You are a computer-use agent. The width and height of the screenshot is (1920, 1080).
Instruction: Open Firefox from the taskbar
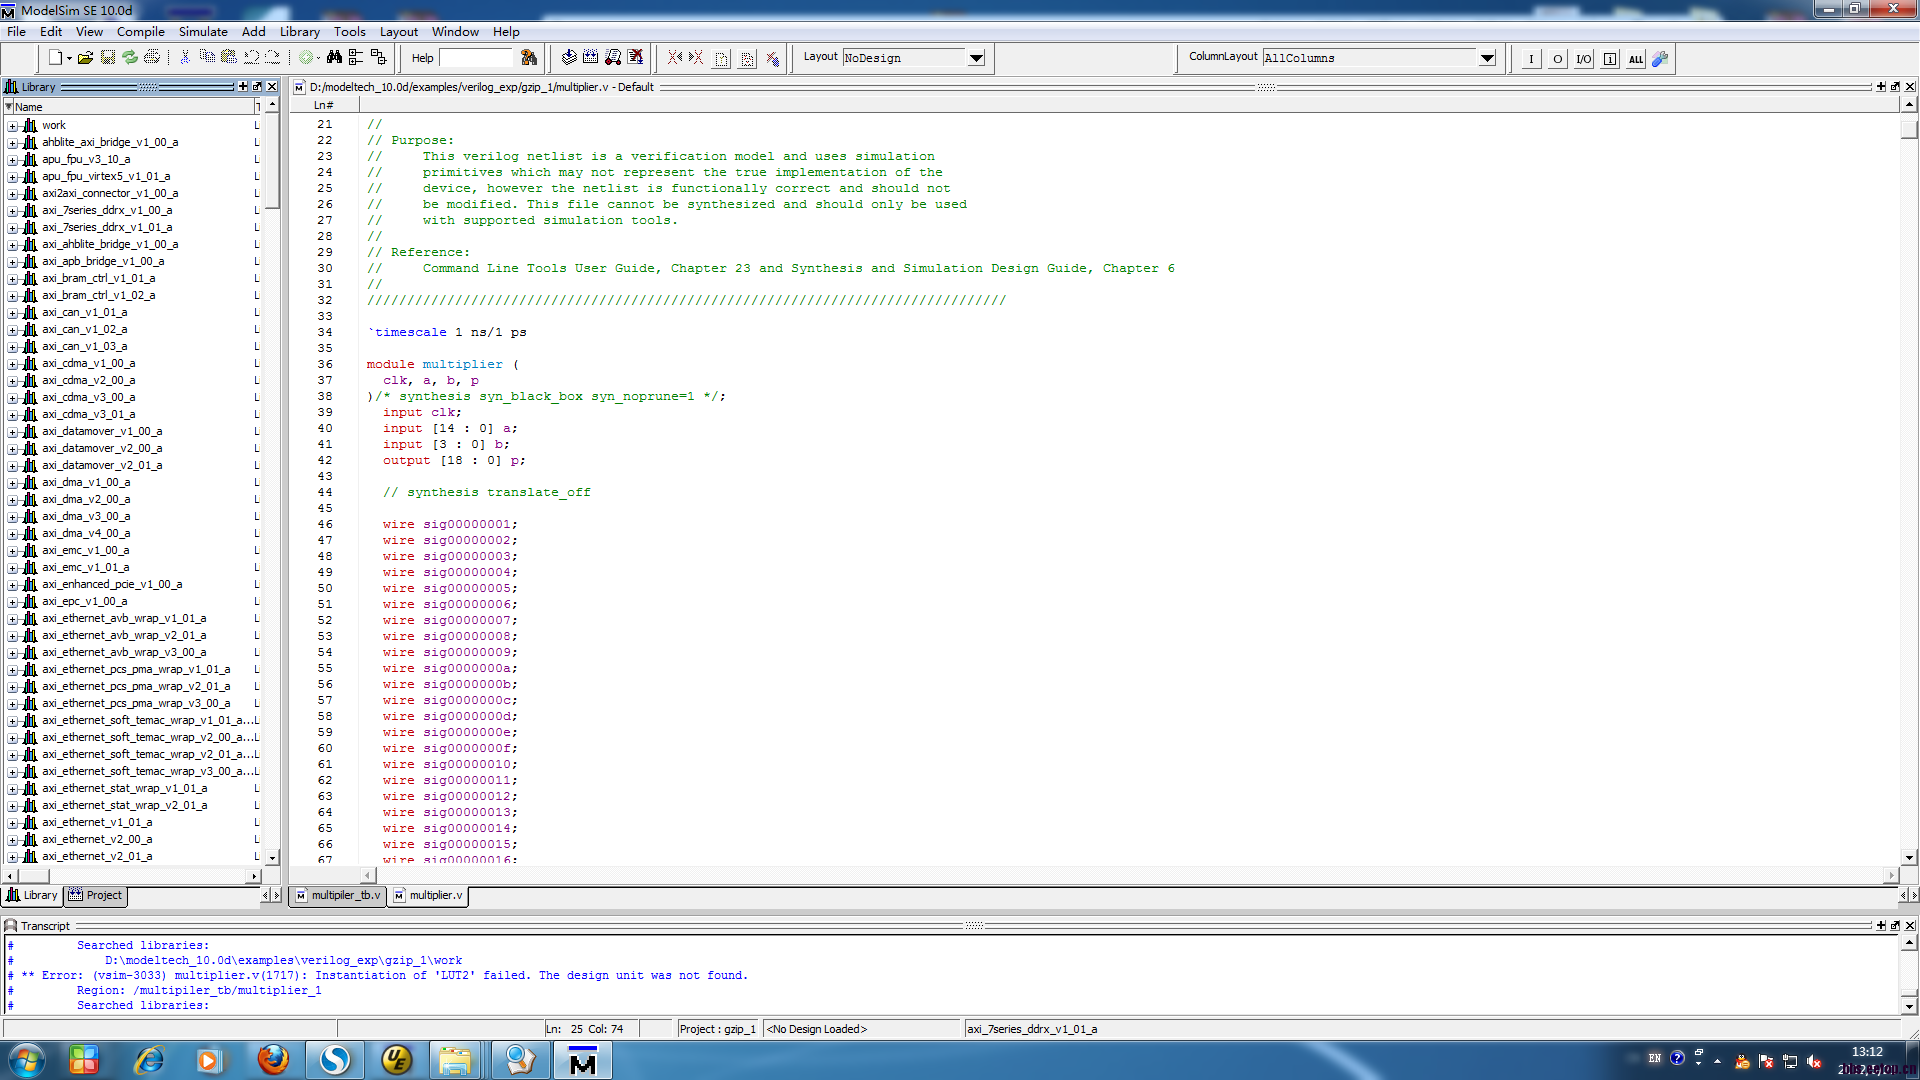(x=272, y=1060)
